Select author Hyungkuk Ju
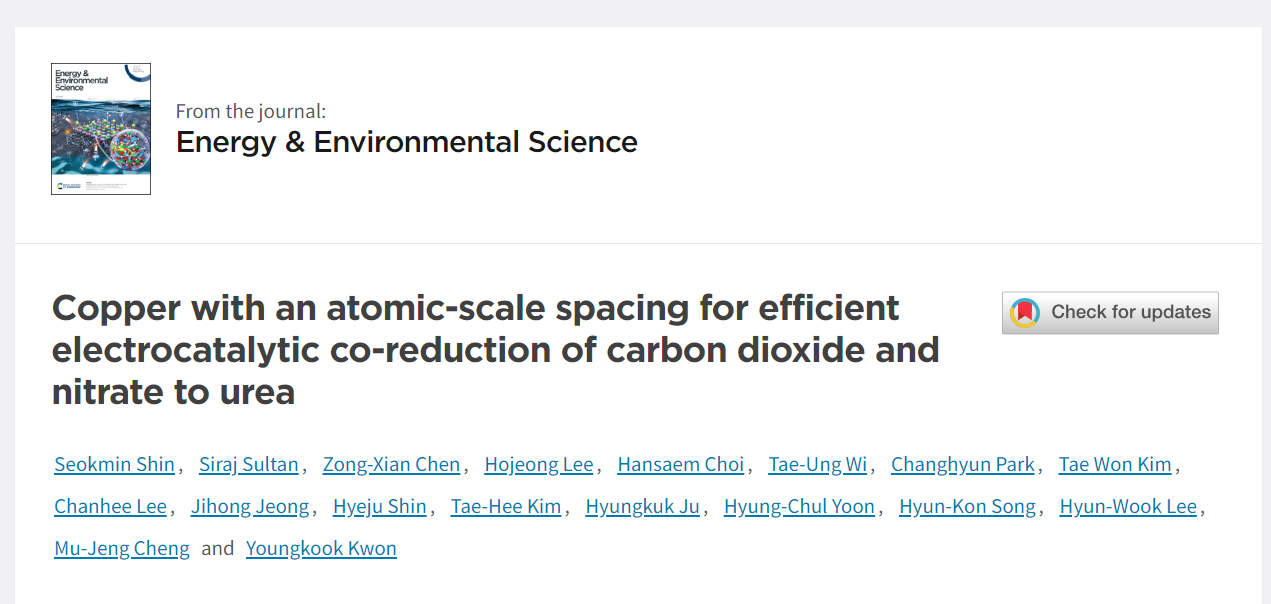Viewport: 1271px width, 604px height. coord(643,506)
